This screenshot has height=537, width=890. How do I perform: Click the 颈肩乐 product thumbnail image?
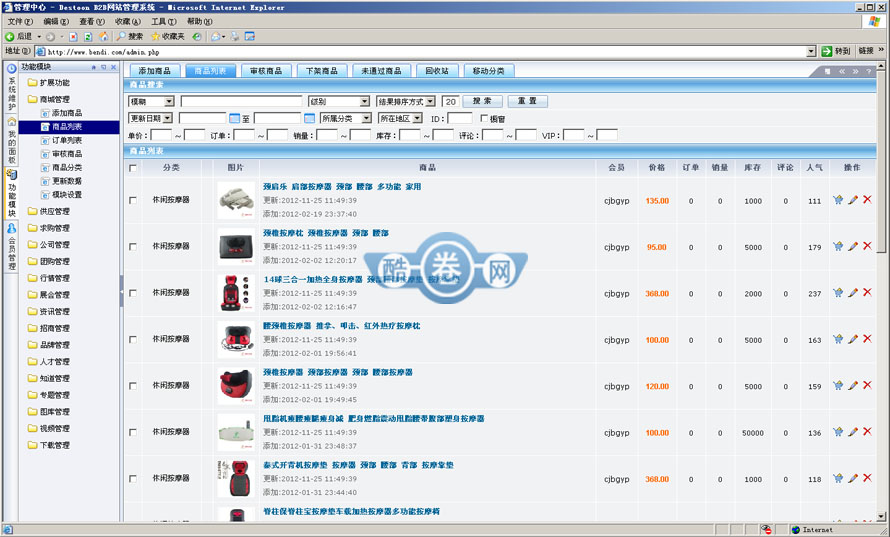pyautogui.click(x=236, y=200)
